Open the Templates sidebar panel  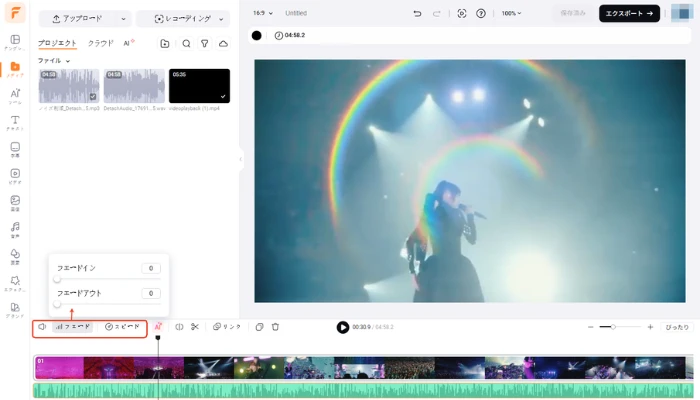pos(15,42)
